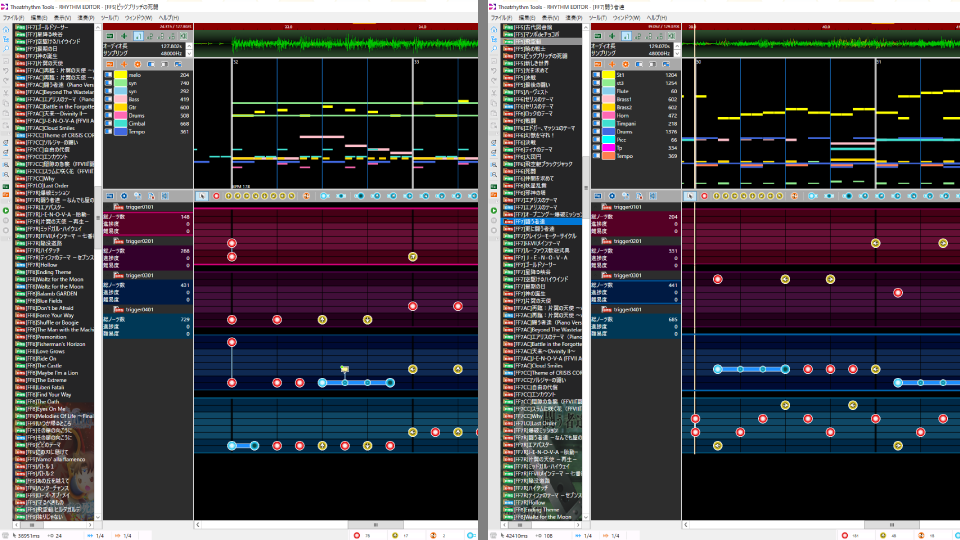
Task: Click magnifier search icon, left window sidebar
Action: [6, 48]
